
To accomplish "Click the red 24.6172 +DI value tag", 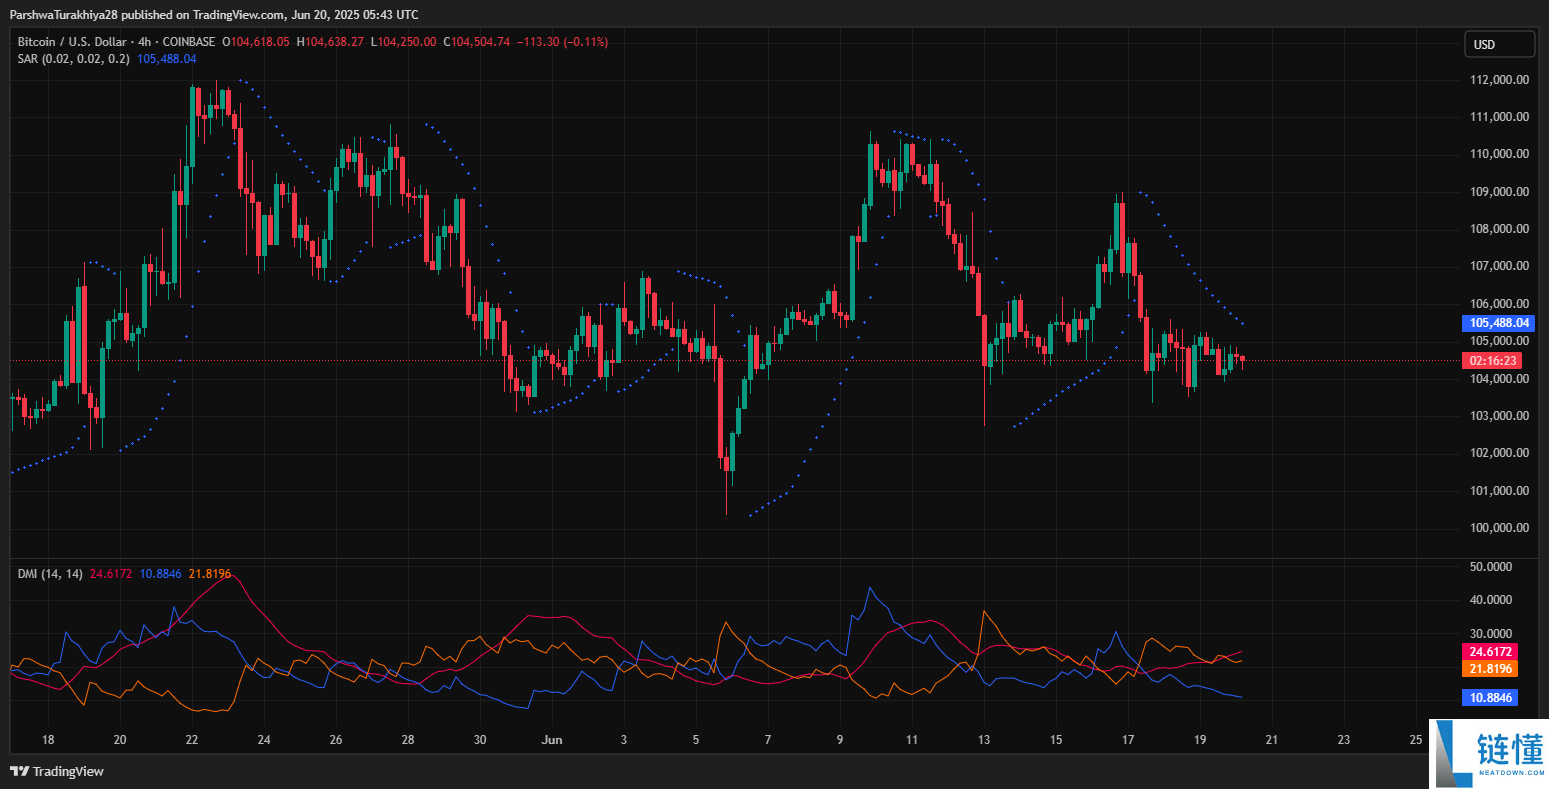I will tap(1489, 651).
